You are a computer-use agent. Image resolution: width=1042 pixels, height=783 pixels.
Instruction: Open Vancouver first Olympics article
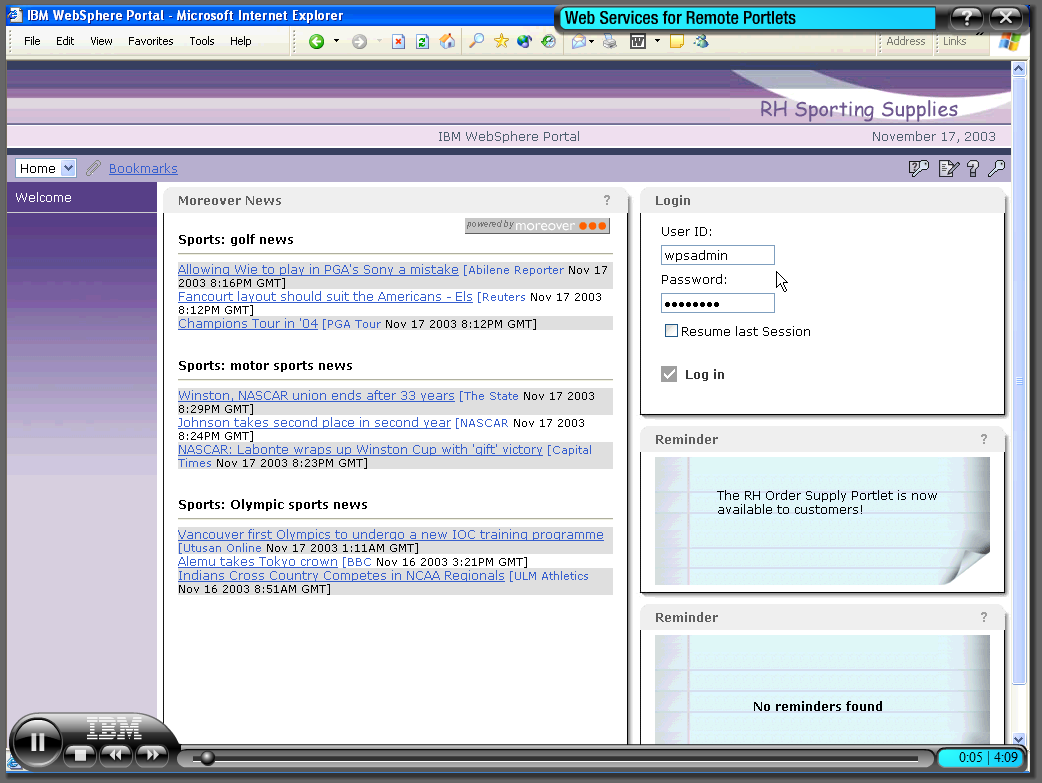coord(391,535)
